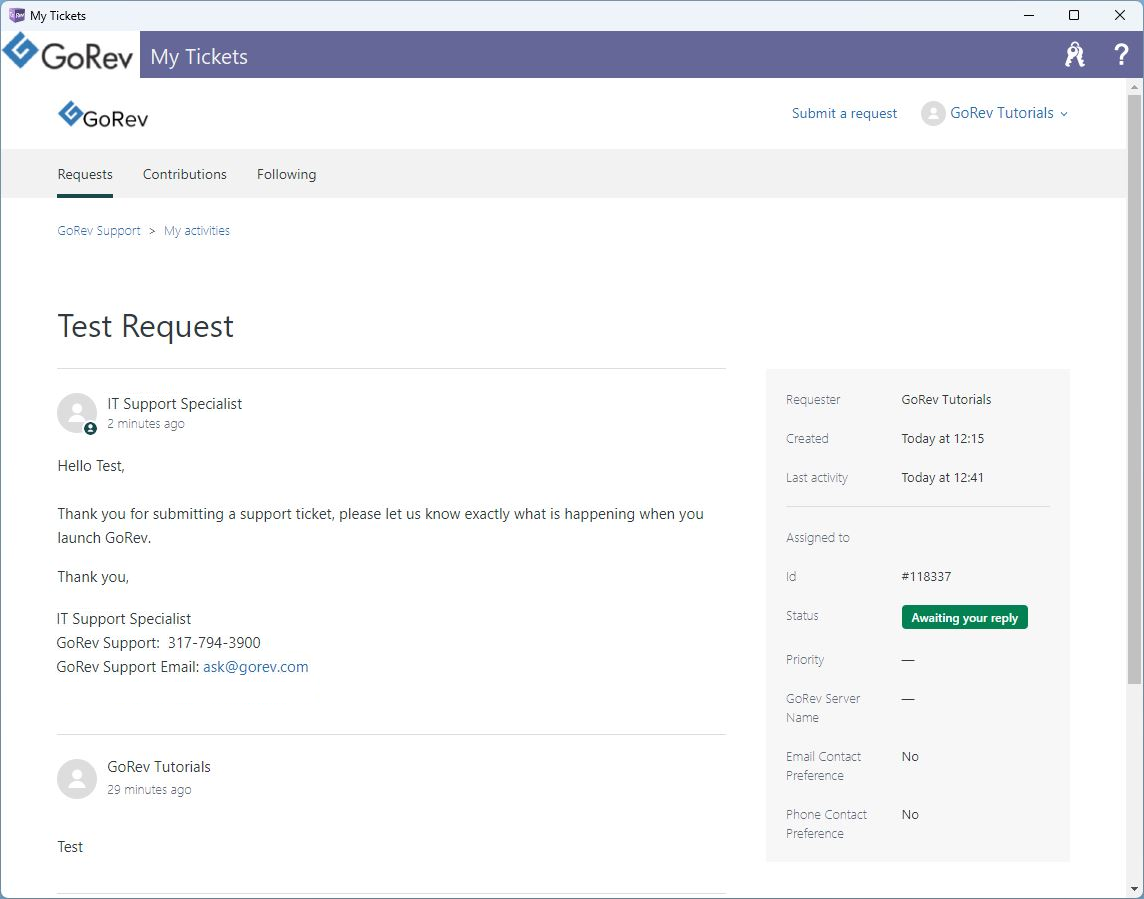Image resolution: width=1144 pixels, height=899 pixels.
Task: Click the Awaiting your reply status badge
Action: [x=965, y=617]
